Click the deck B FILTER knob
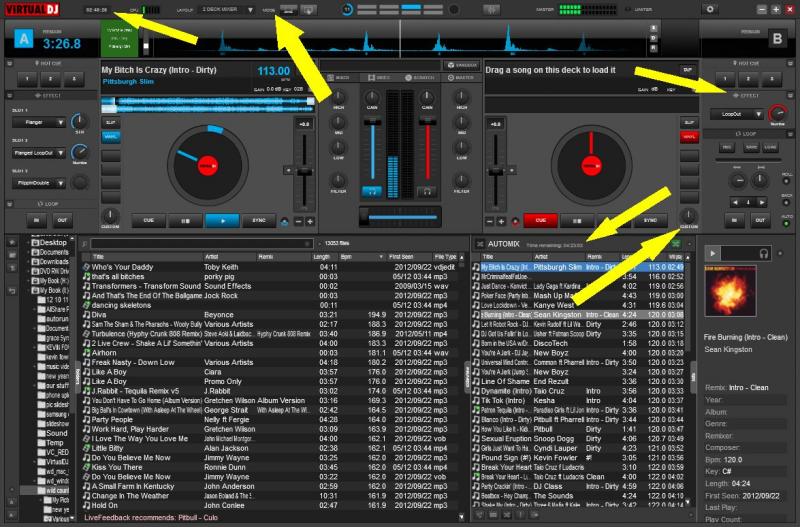Image resolution: width=800 pixels, height=527 pixels. click(x=461, y=180)
